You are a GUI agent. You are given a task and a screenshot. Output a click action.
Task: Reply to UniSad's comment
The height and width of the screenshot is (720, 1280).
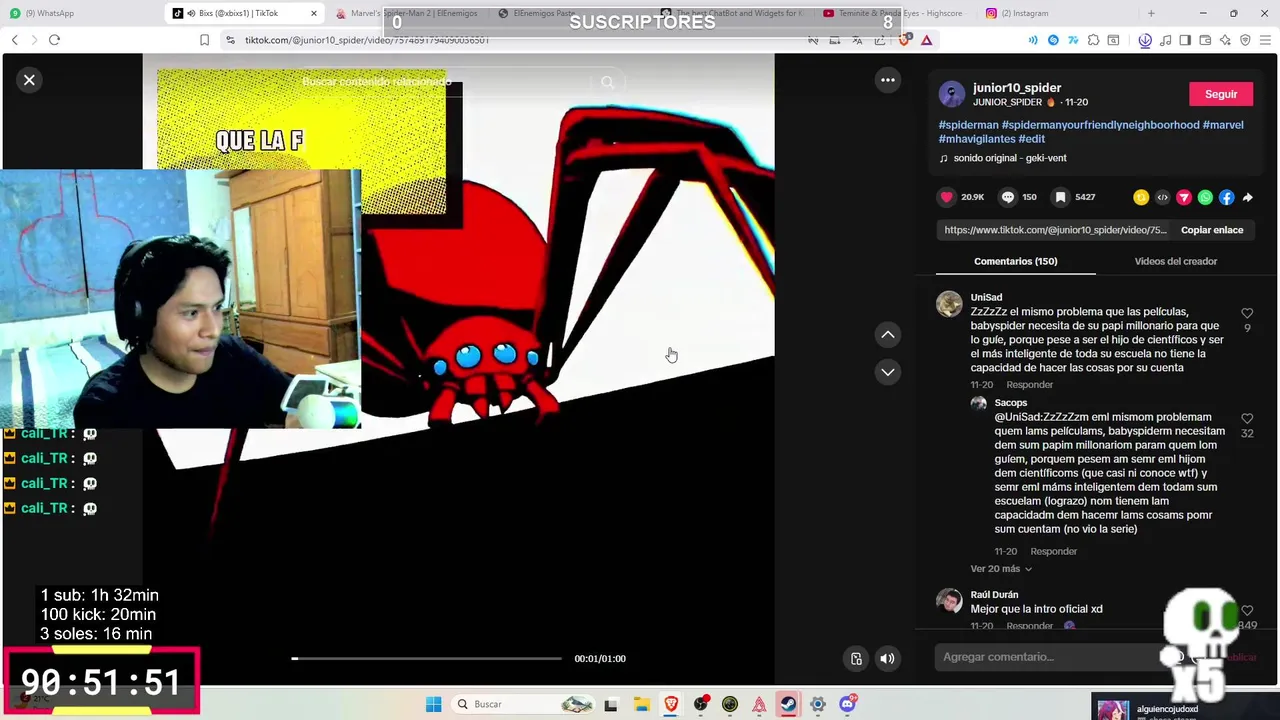pyautogui.click(x=1029, y=385)
